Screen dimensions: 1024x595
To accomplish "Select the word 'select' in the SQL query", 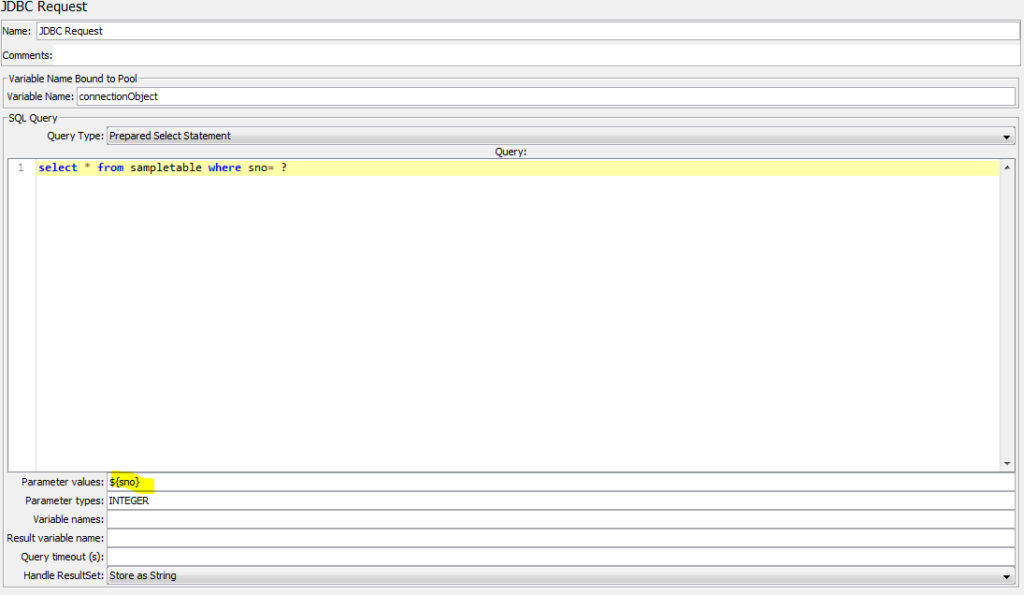I will click(58, 167).
